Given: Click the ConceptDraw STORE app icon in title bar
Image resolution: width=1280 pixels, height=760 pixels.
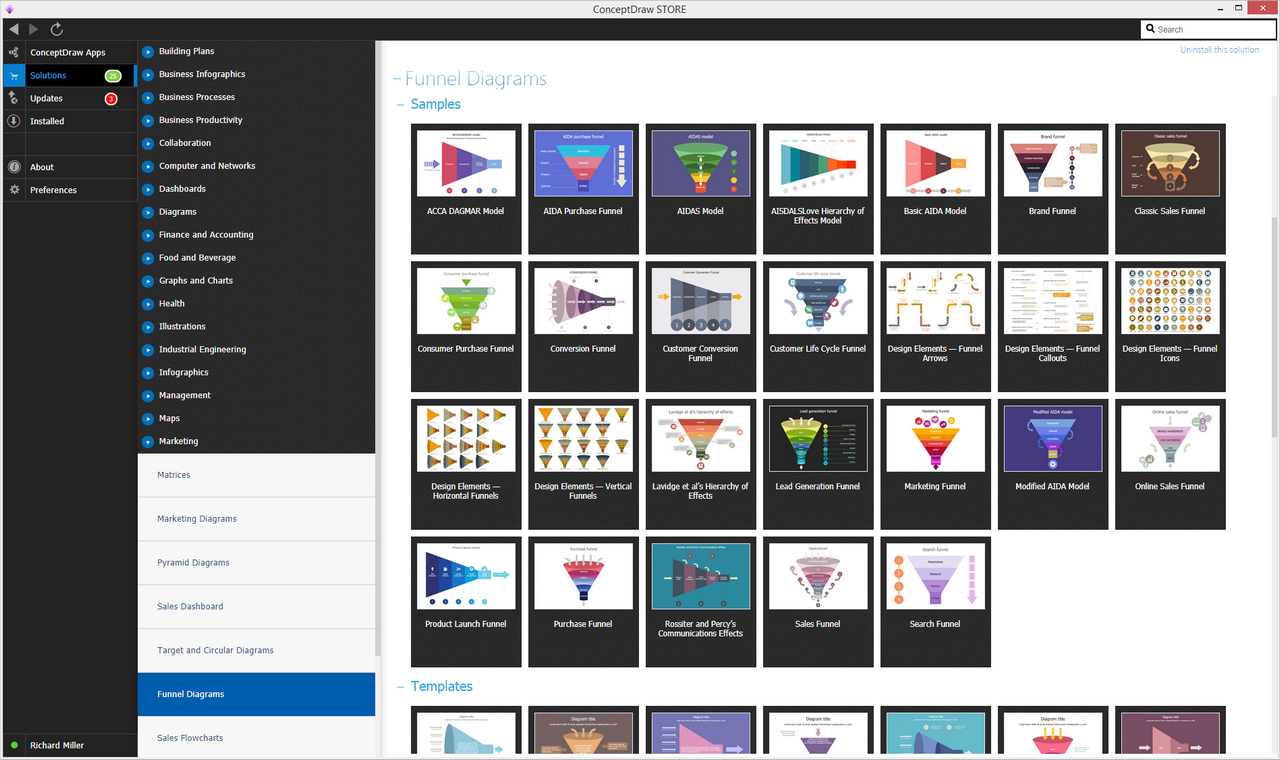Looking at the screenshot, I should click(9, 9).
